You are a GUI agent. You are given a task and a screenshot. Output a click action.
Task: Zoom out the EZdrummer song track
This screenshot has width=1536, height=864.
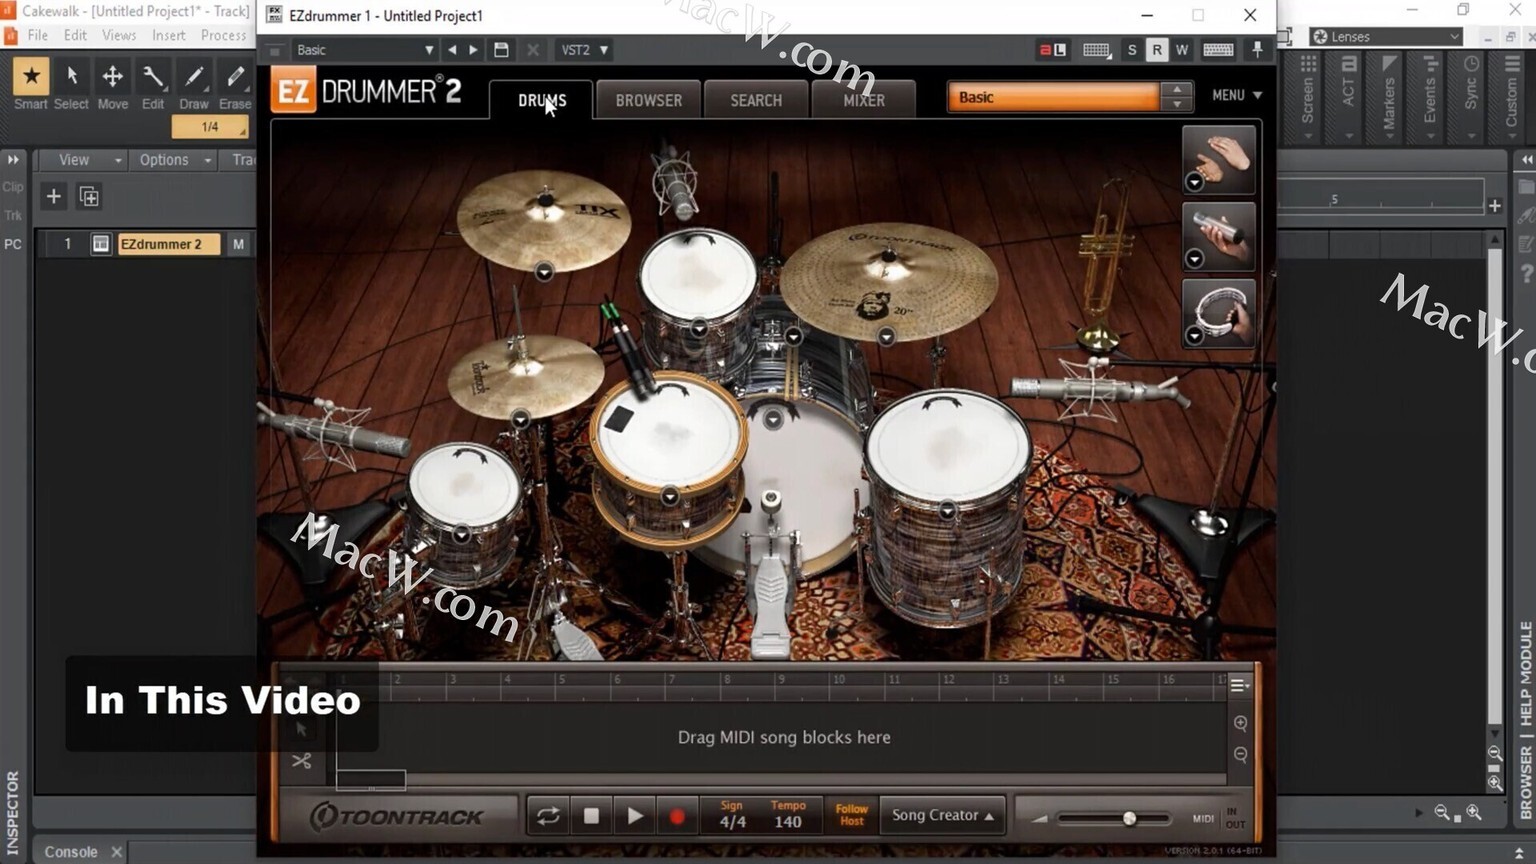(1240, 754)
